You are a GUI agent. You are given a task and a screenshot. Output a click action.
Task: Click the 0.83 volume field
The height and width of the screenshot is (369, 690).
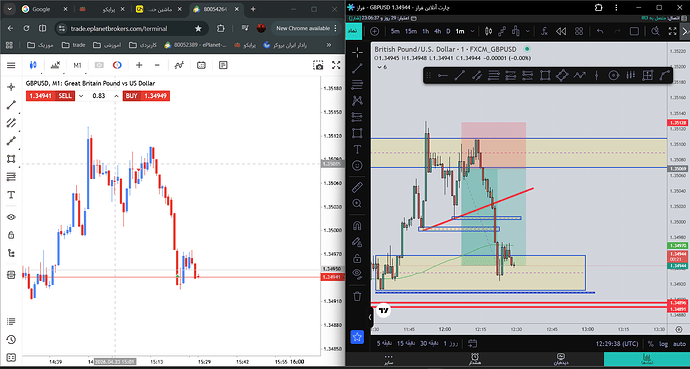coord(99,96)
